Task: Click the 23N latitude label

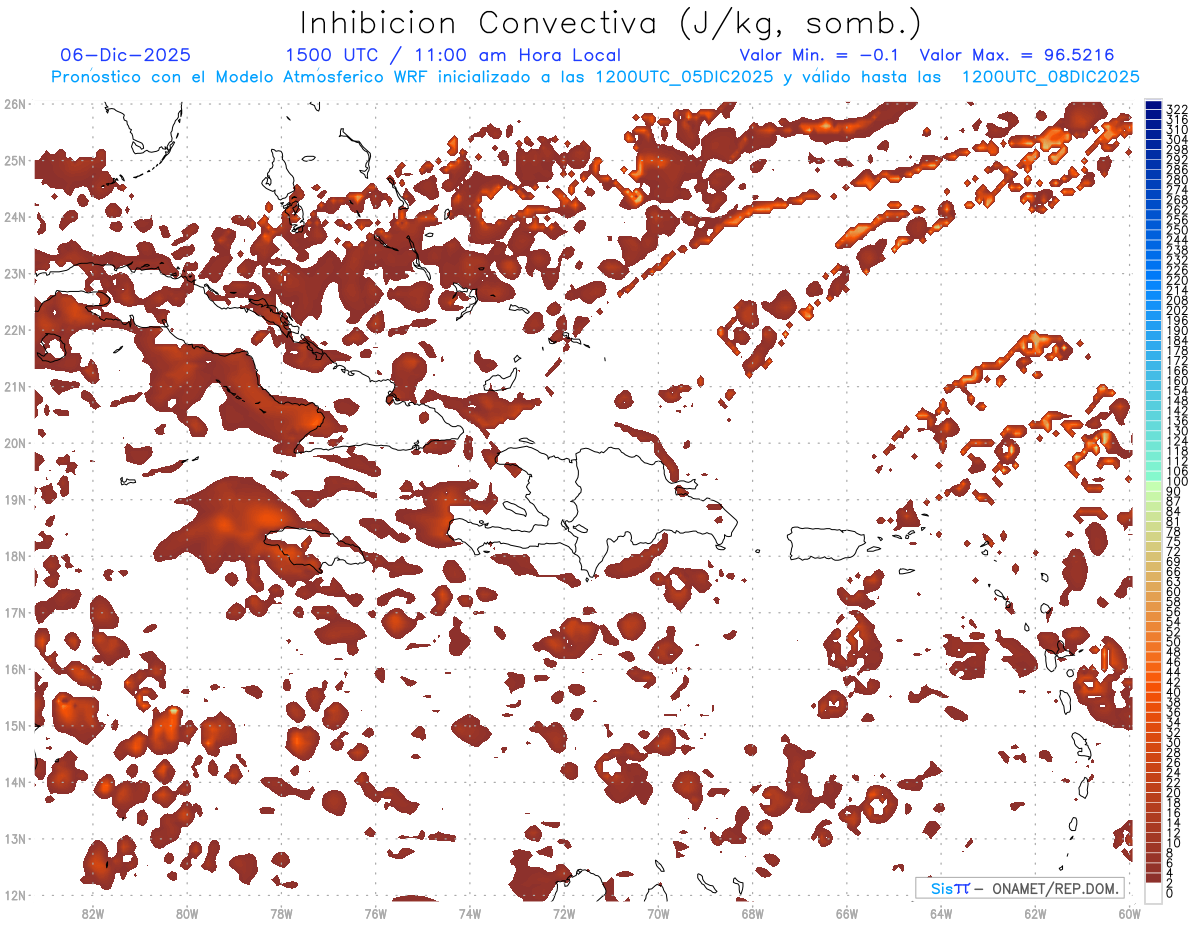Action: tap(14, 273)
